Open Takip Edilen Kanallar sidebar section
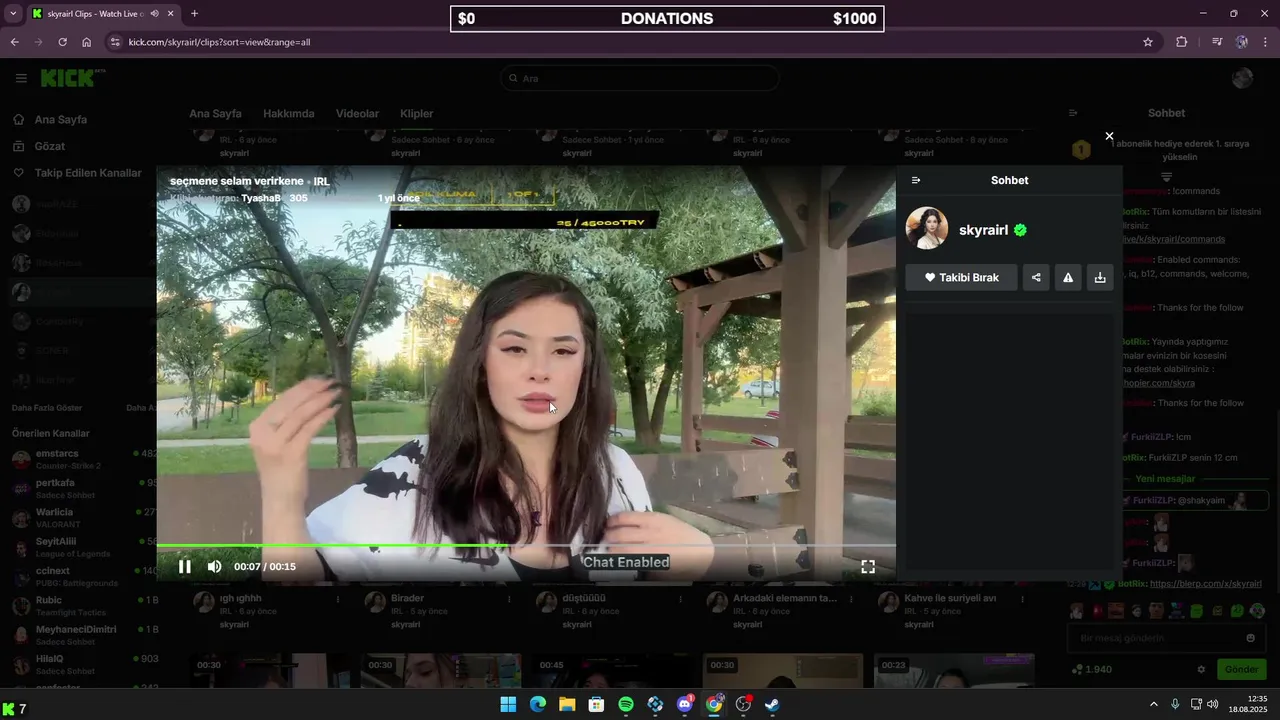 [x=88, y=173]
